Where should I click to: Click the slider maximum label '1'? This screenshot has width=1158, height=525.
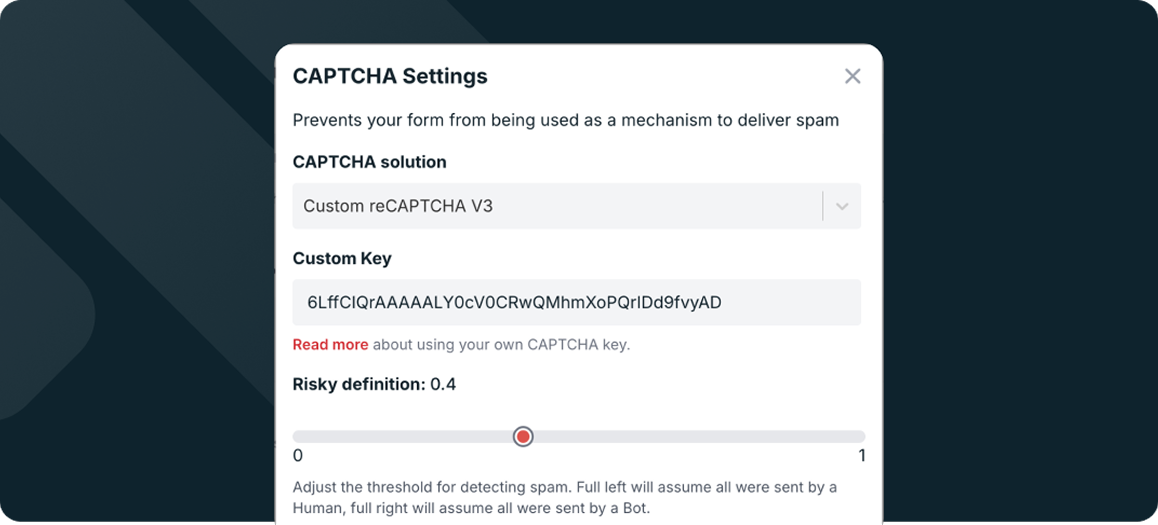861,456
